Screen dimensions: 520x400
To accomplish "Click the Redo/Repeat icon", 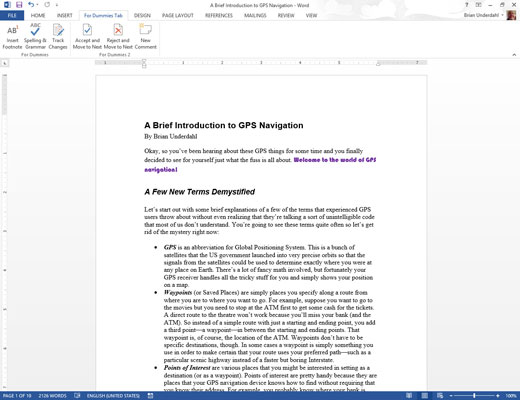I will pyautogui.click(x=47, y=5).
